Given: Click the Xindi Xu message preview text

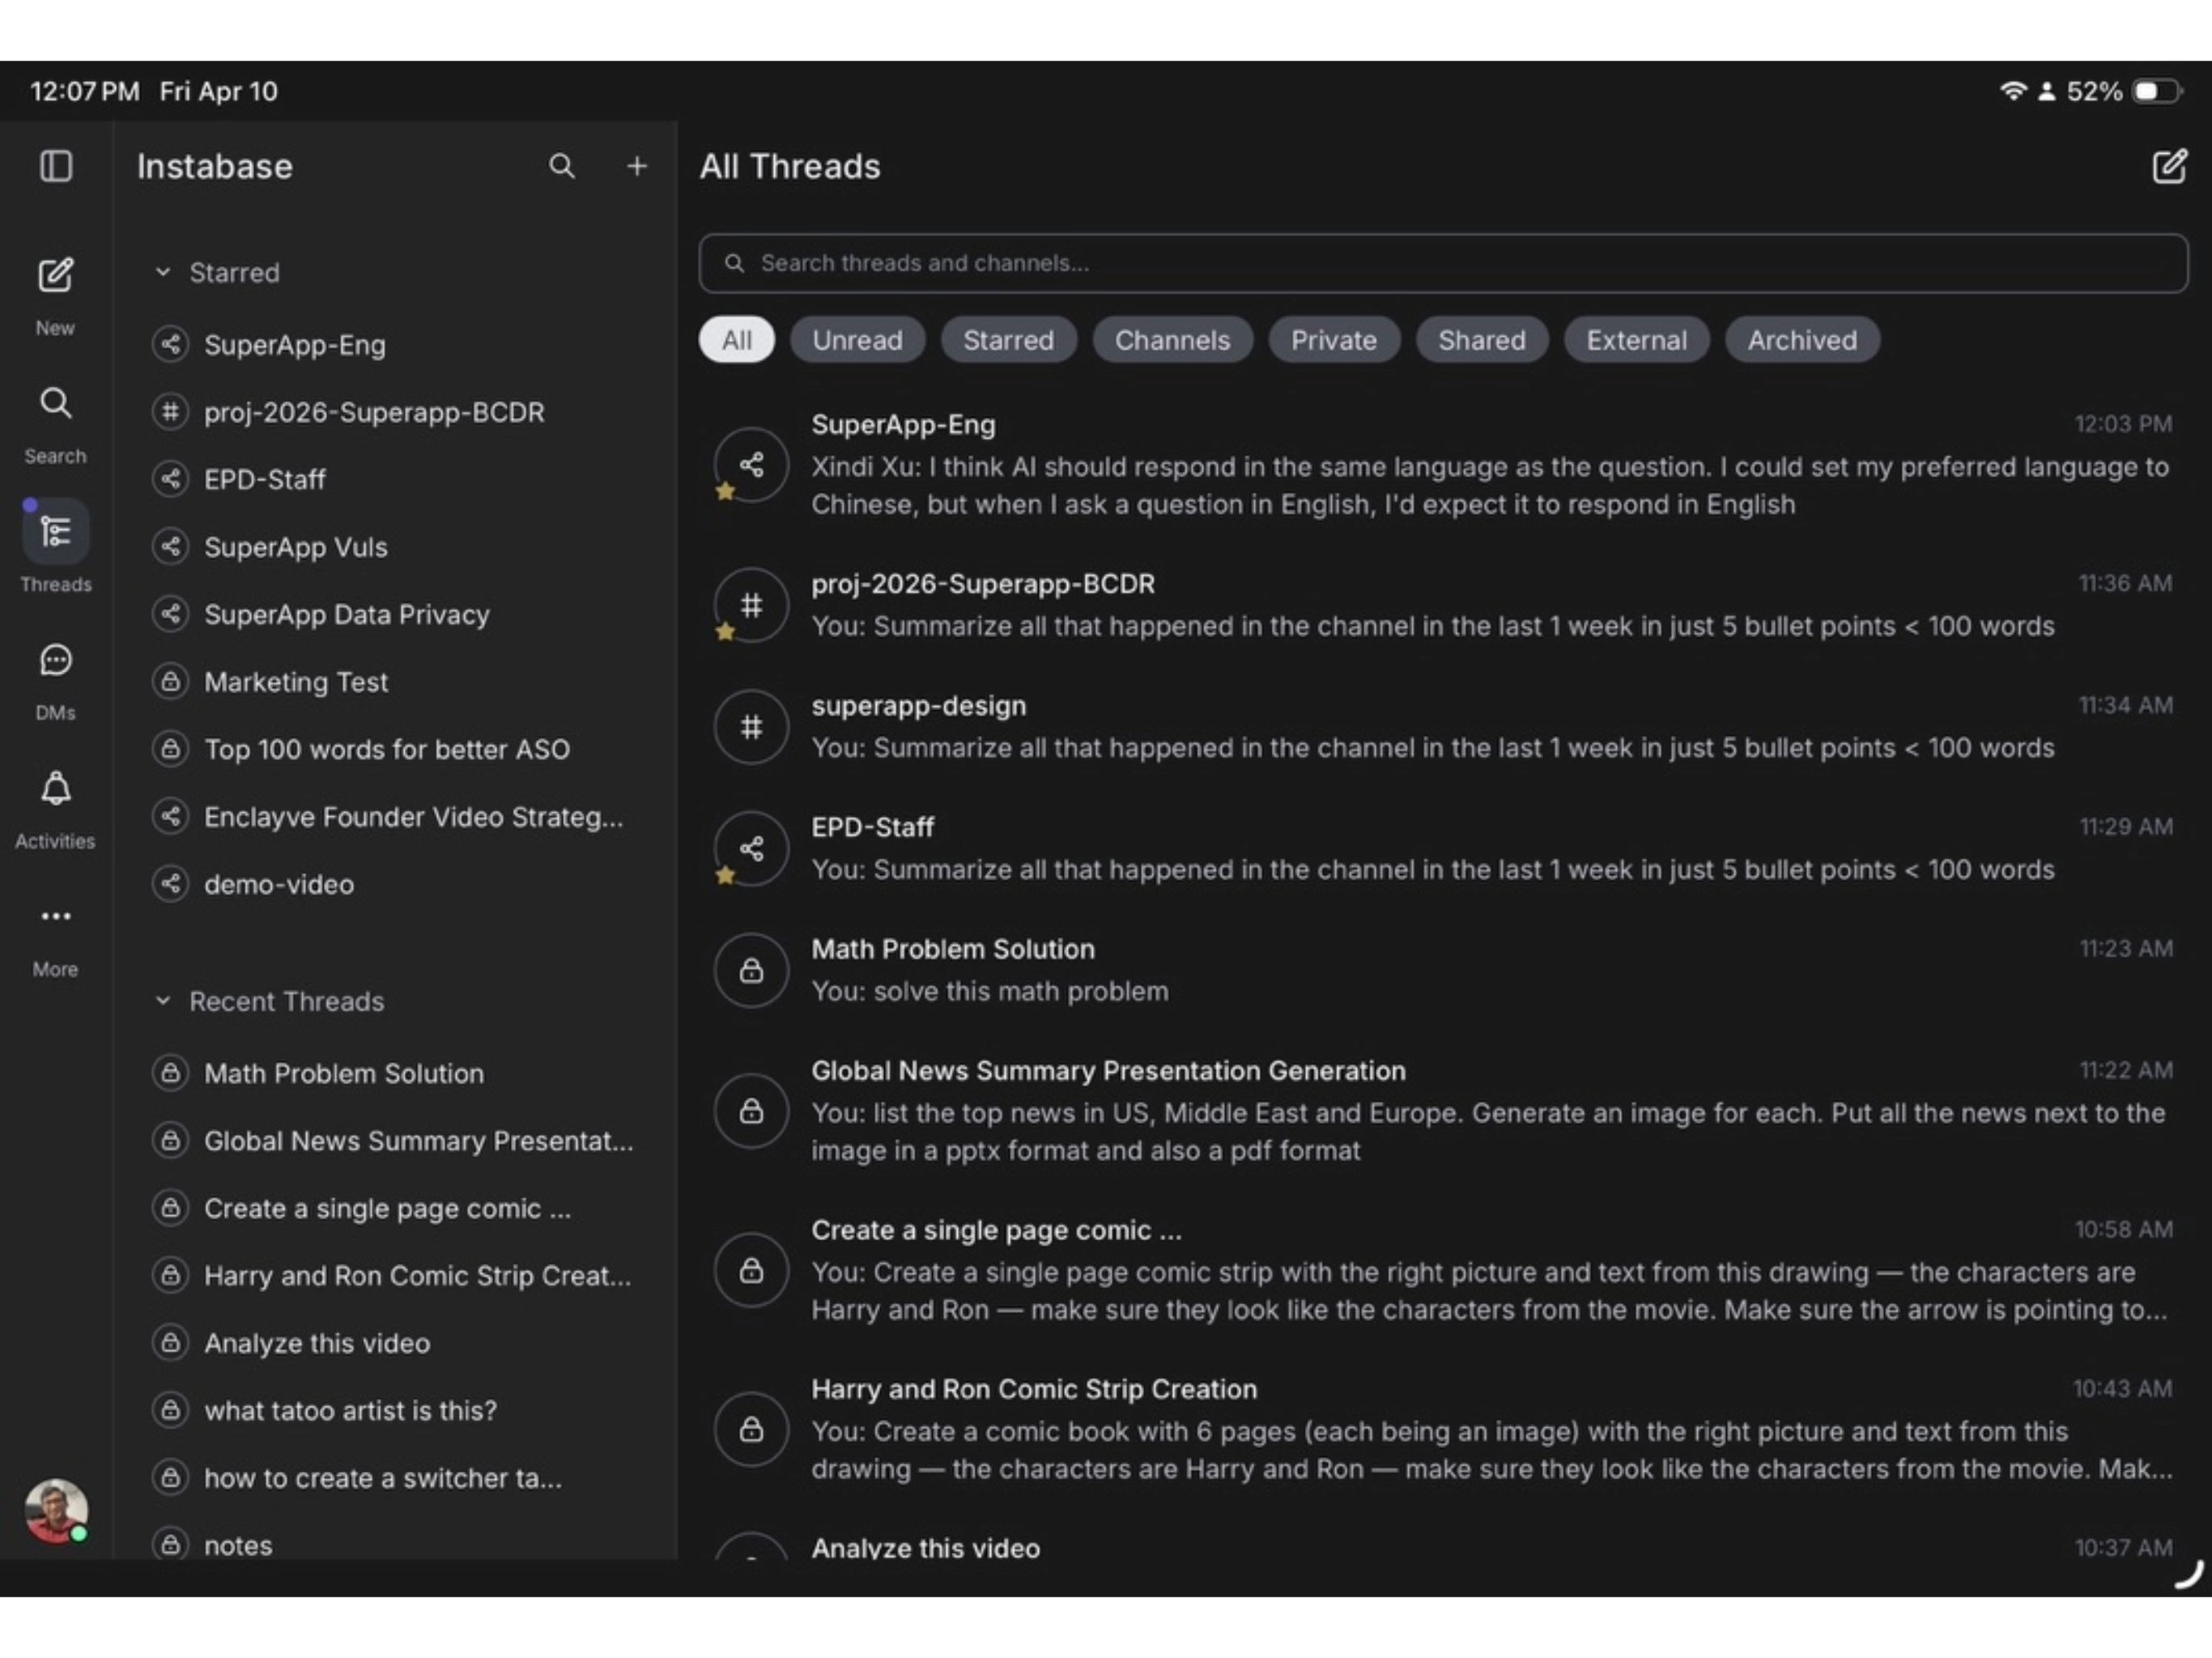Looking at the screenshot, I should (1490, 485).
